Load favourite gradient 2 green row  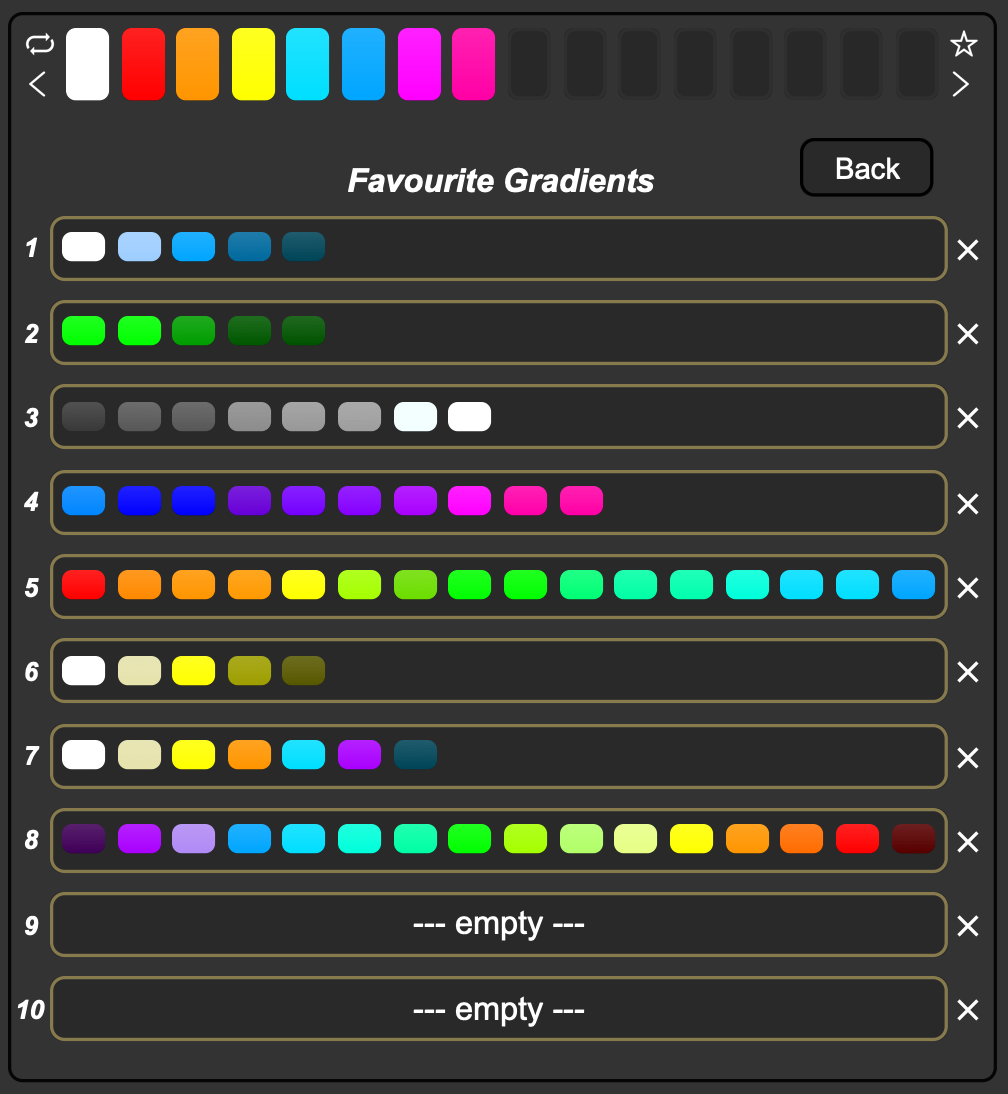[499, 332]
